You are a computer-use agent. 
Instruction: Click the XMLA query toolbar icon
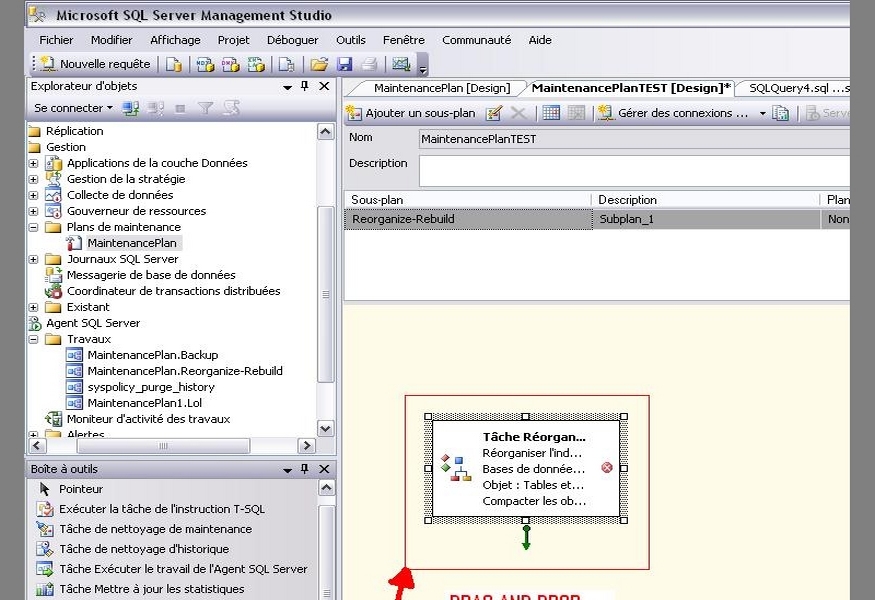point(256,64)
